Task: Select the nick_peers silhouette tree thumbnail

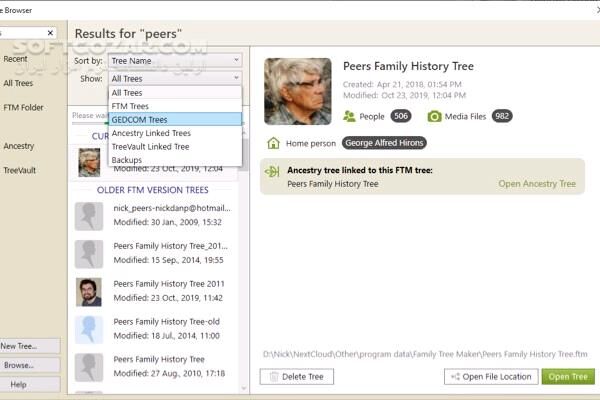Action: 89,215
